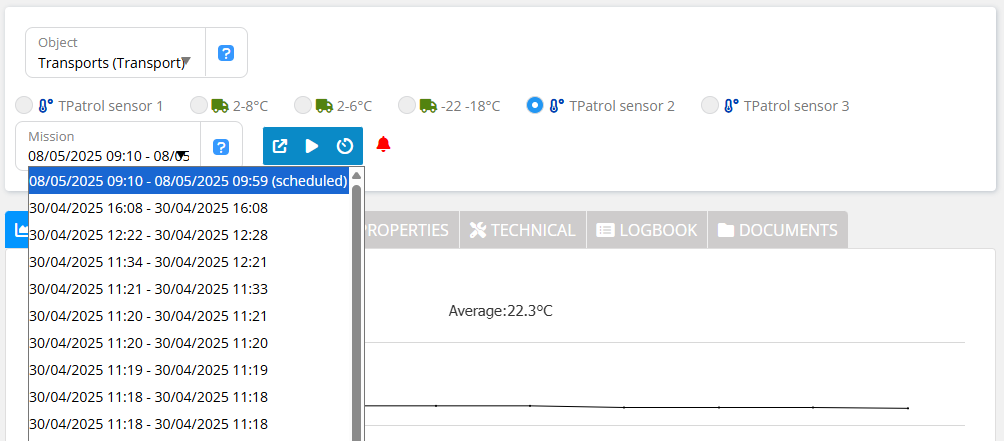Click the red alarm bell icon
The width and height of the screenshot is (1004, 441).
pos(383,145)
